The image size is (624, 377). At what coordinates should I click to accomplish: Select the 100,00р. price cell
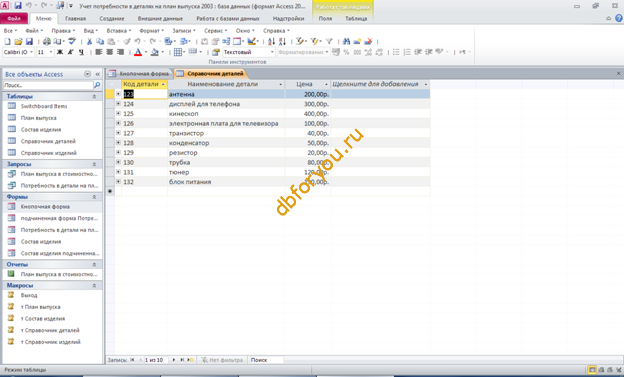click(x=308, y=123)
